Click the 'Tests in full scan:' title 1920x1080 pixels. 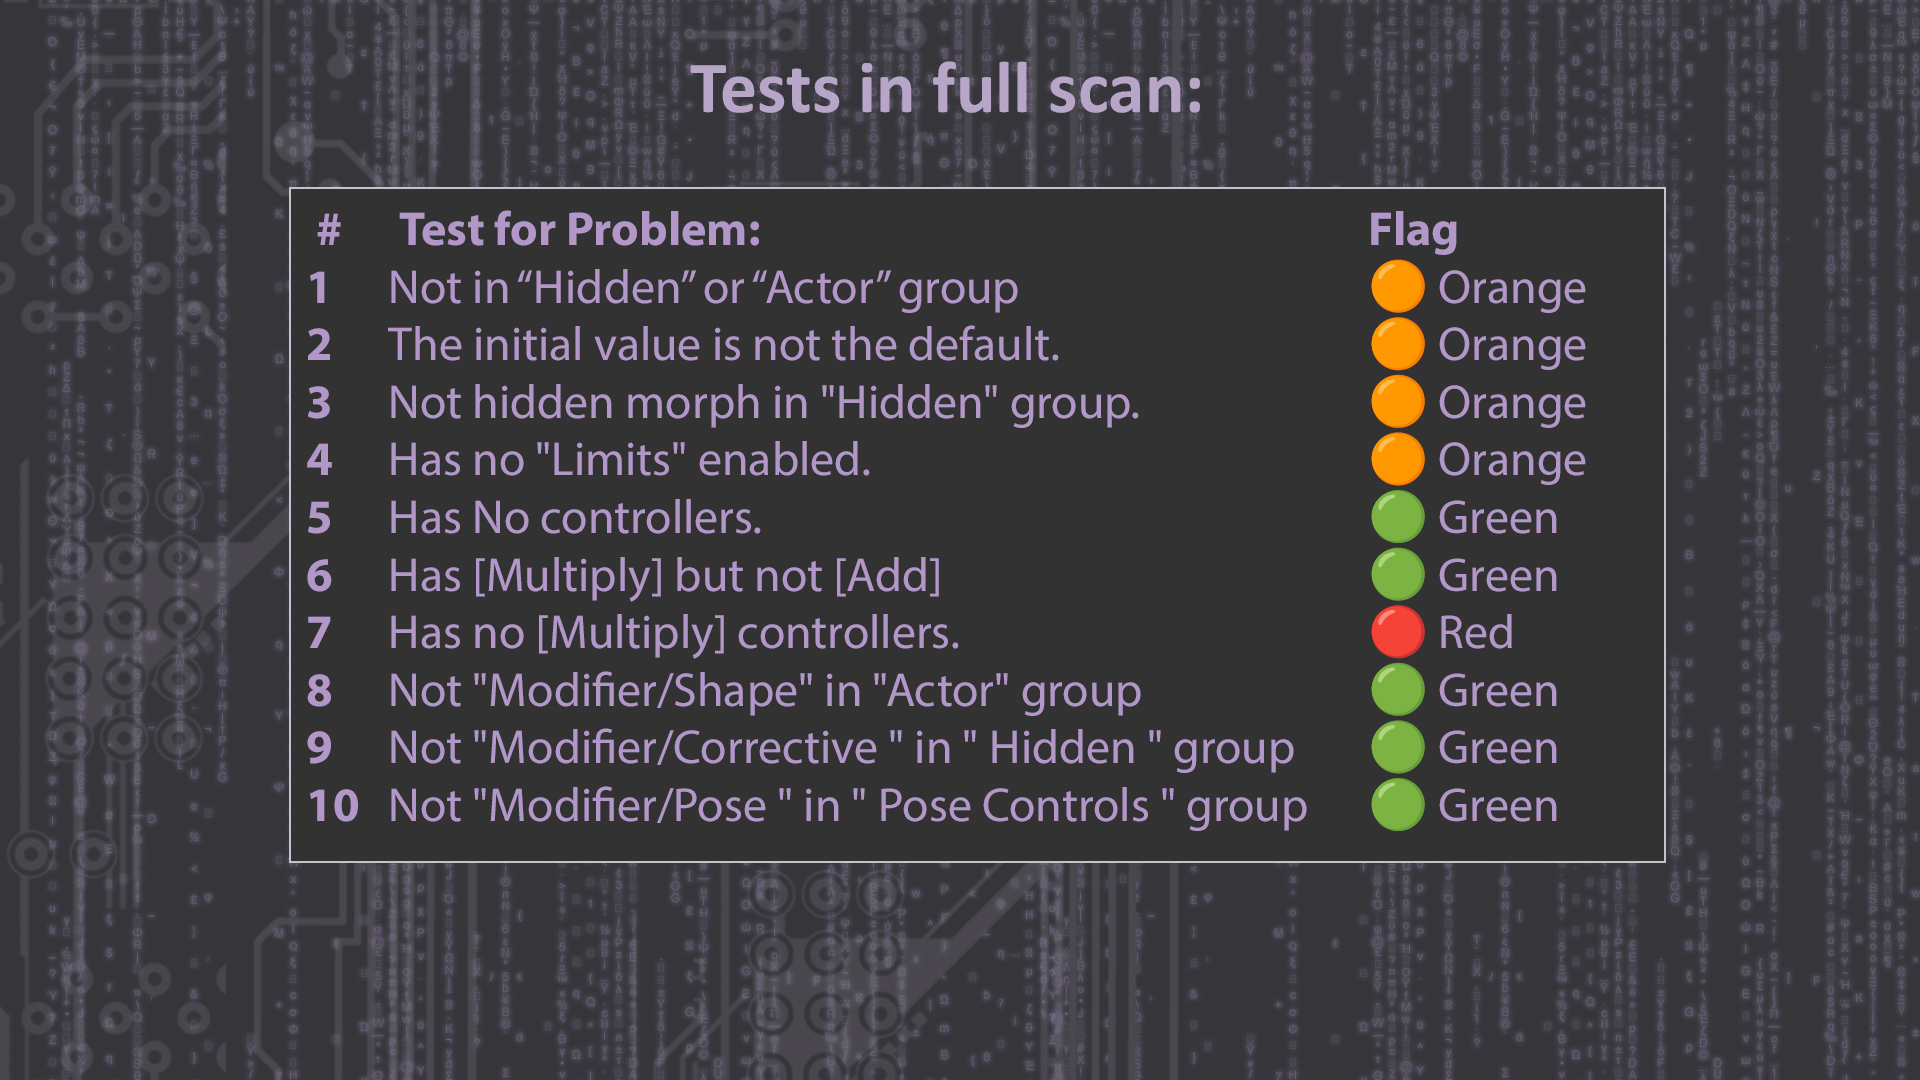[x=946, y=90]
